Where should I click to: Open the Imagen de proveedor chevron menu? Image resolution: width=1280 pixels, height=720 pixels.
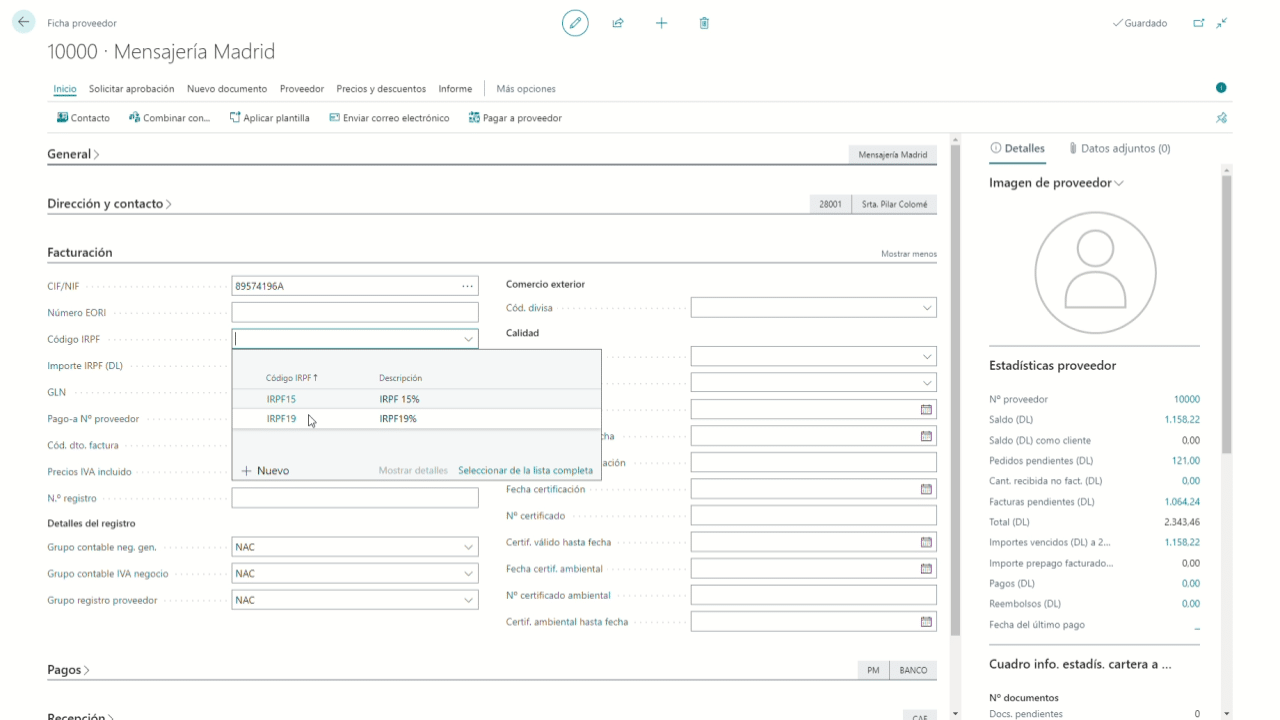(1119, 183)
